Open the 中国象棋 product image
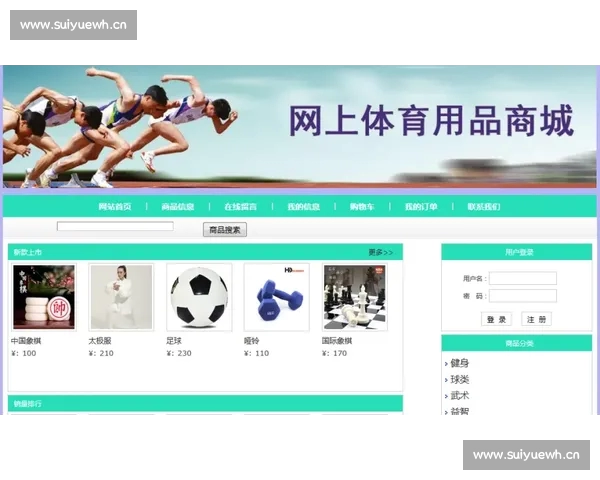This screenshot has height=480, width=600. coord(44,297)
